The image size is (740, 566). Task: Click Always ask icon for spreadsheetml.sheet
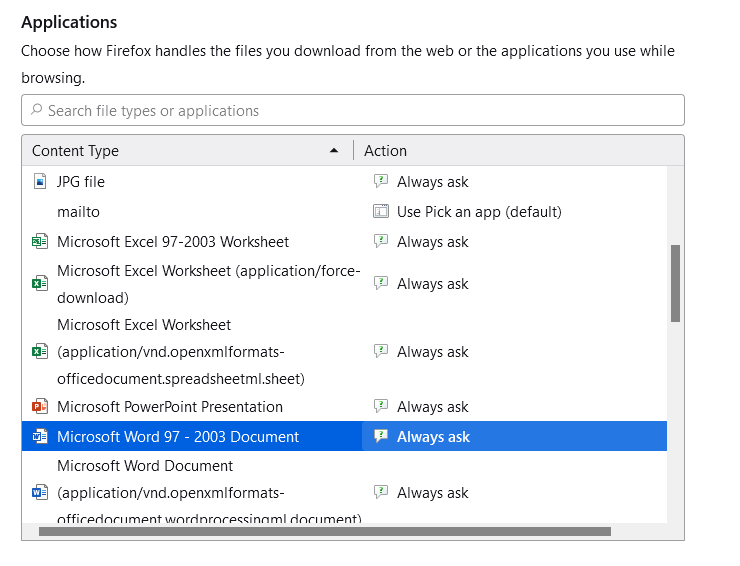[381, 351]
